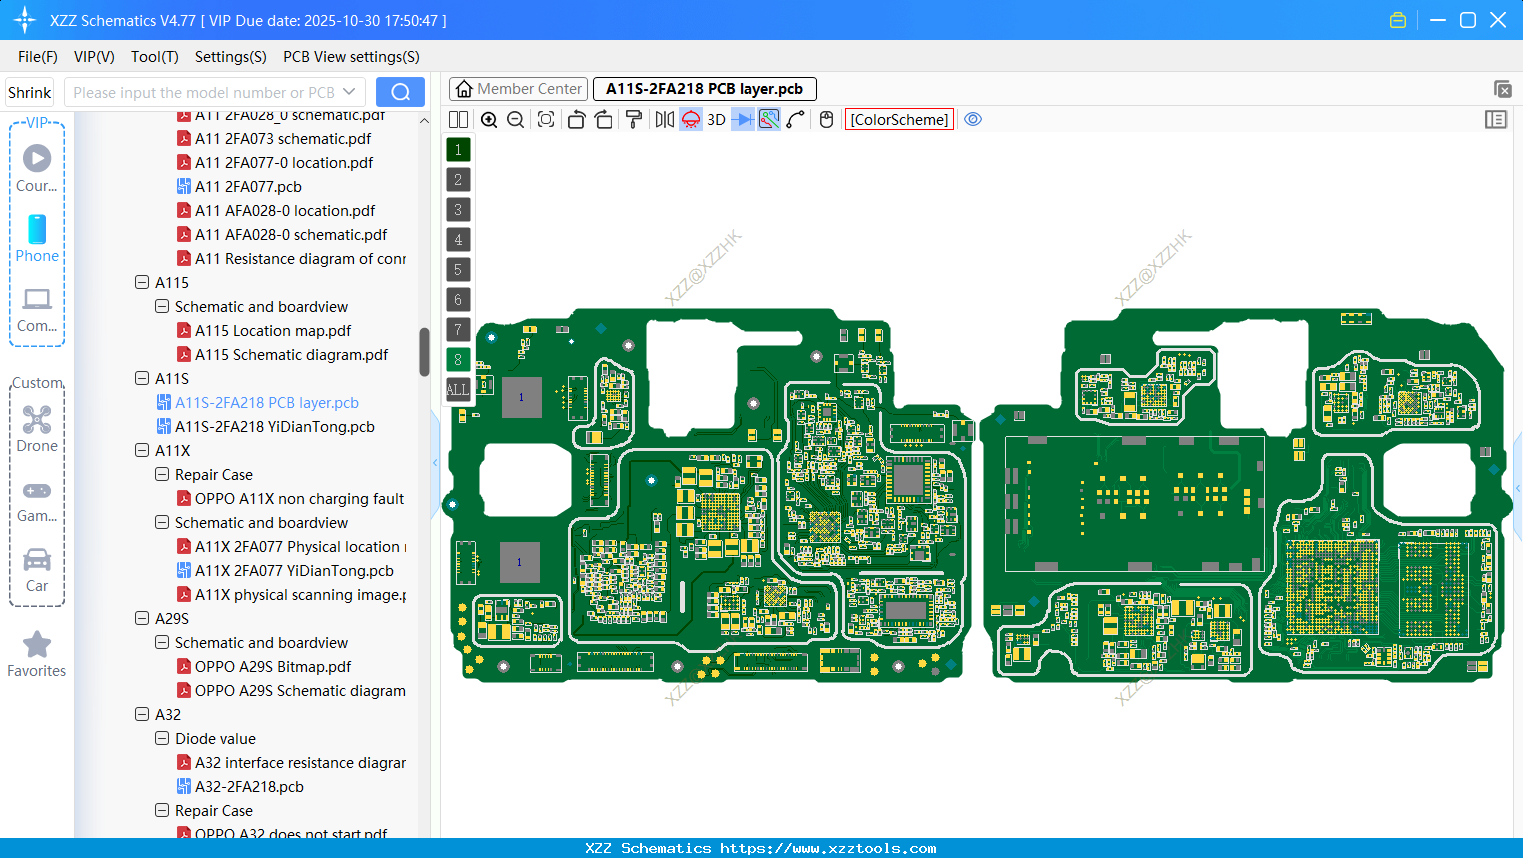Show all layers with the ALL button
The height and width of the screenshot is (858, 1523).
(457, 390)
